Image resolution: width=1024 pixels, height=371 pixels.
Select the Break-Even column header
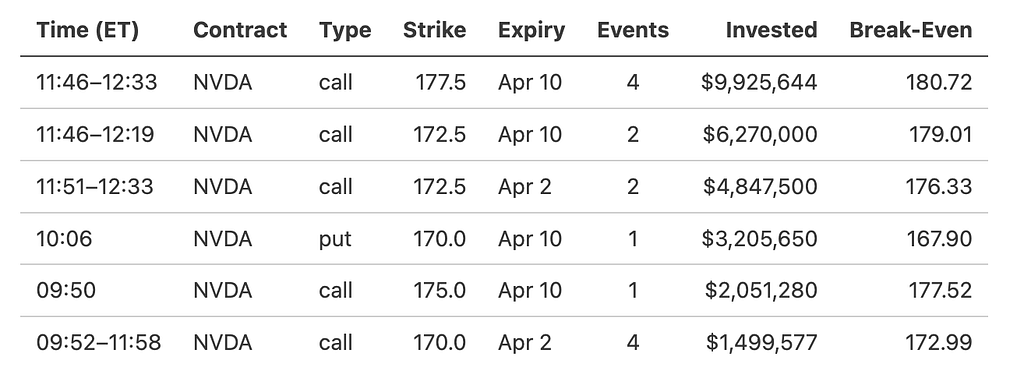[x=910, y=30]
